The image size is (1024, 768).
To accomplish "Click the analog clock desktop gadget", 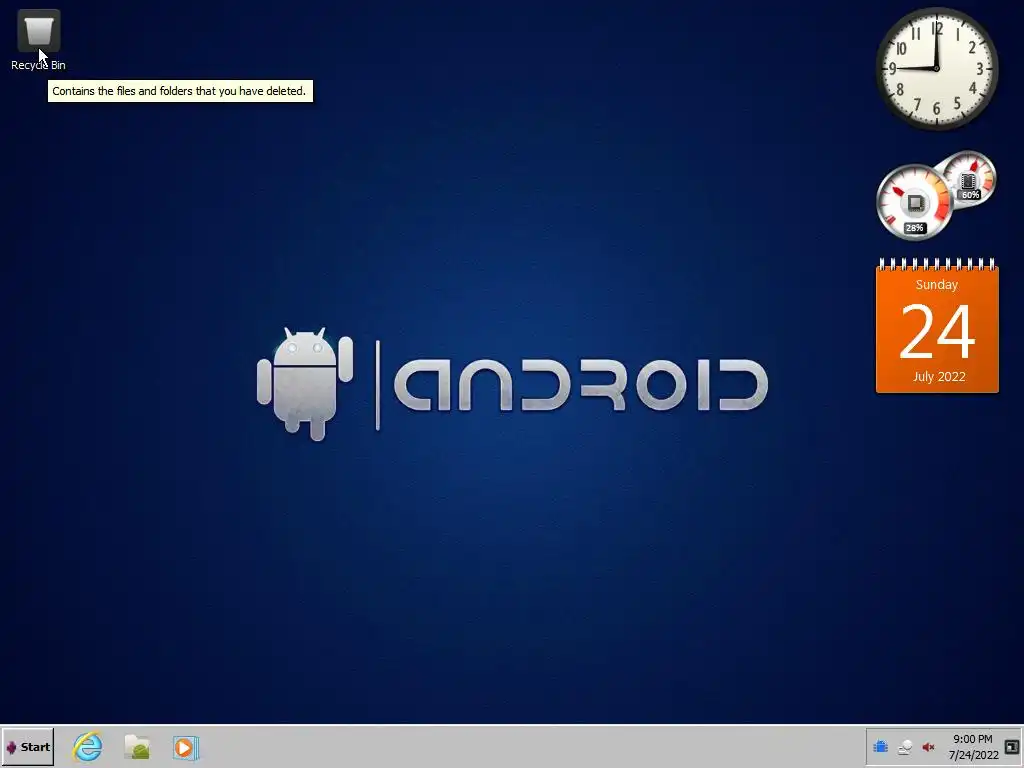I will pos(936,69).
